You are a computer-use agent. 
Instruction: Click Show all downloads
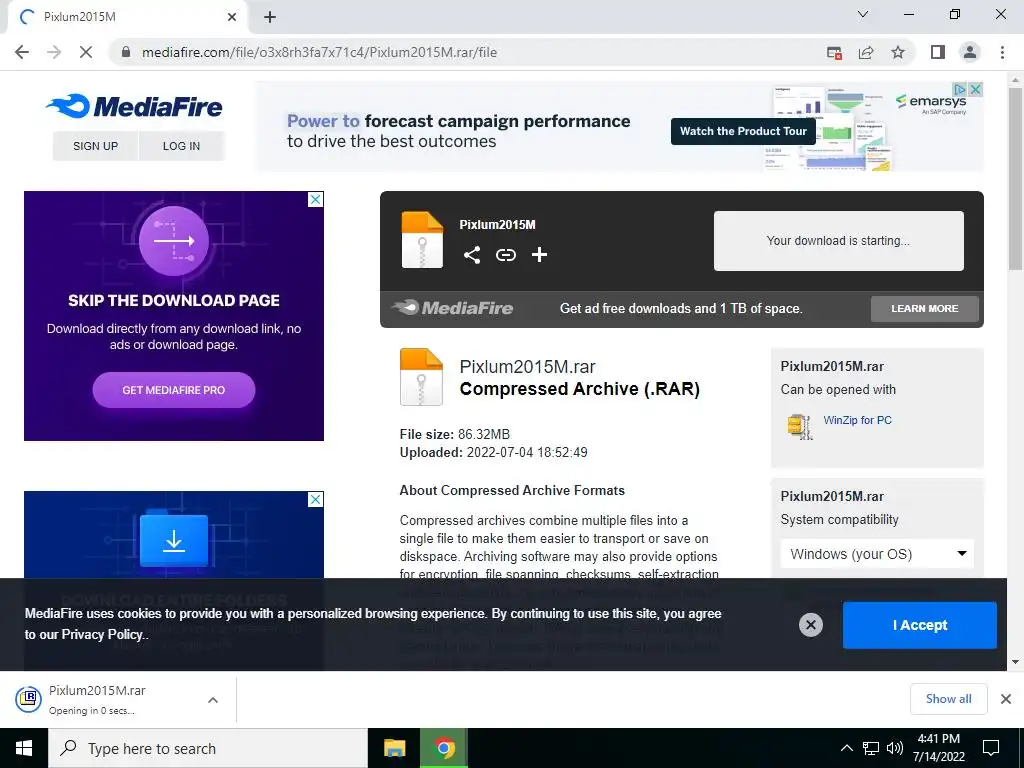tap(948, 699)
